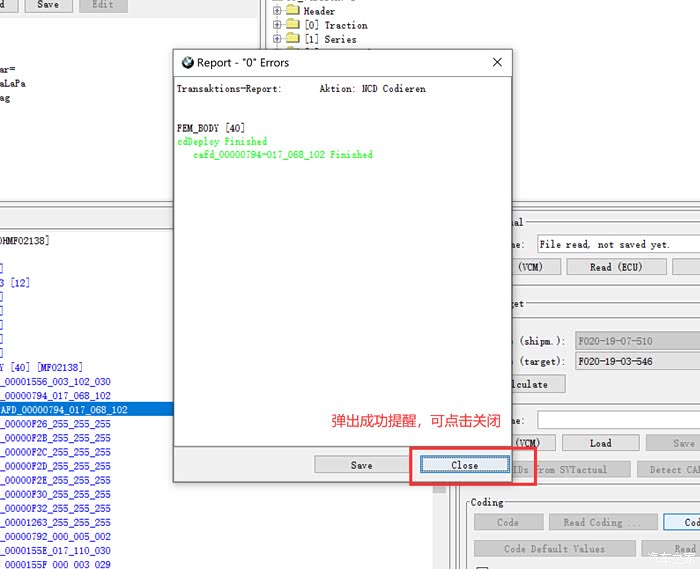Click the Save button in Report dialog

[x=361, y=465]
